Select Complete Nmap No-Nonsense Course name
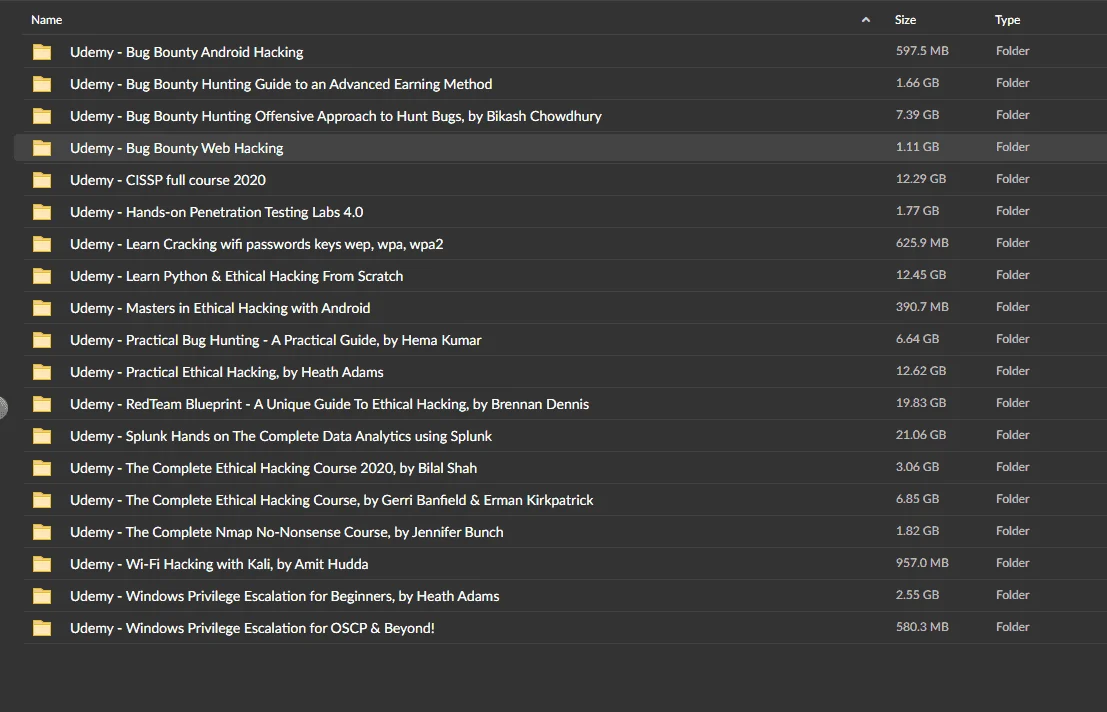This screenshot has height=712, width=1107. point(287,532)
